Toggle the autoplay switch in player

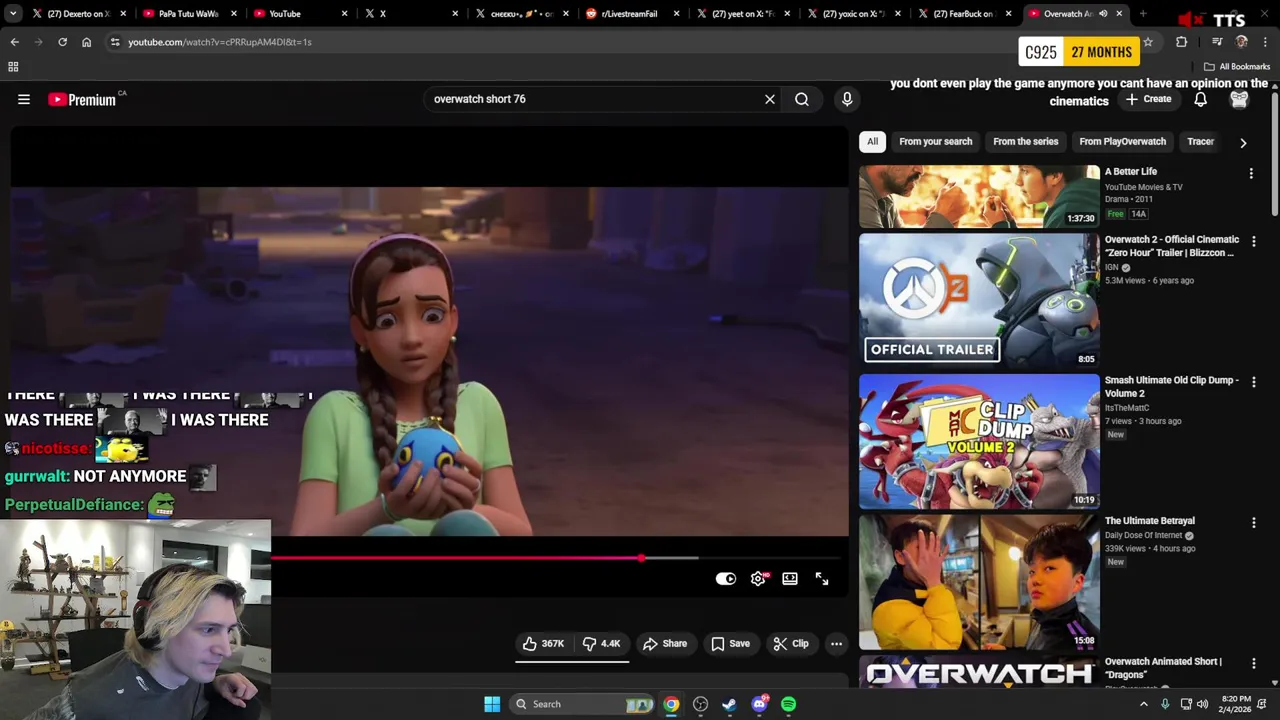[x=726, y=579]
